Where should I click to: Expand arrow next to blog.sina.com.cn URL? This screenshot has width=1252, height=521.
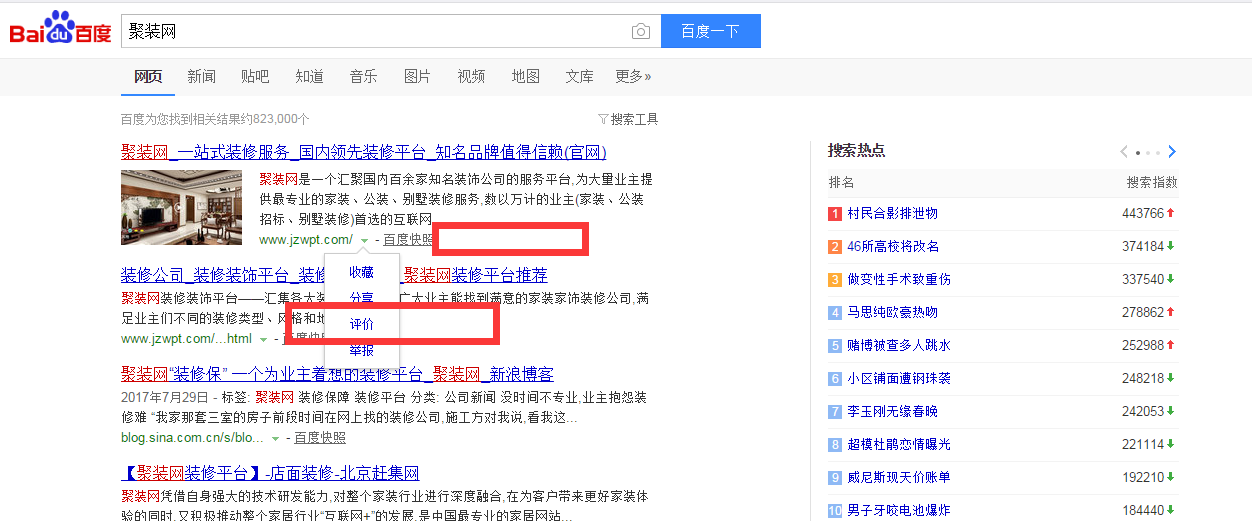pos(275,439)
